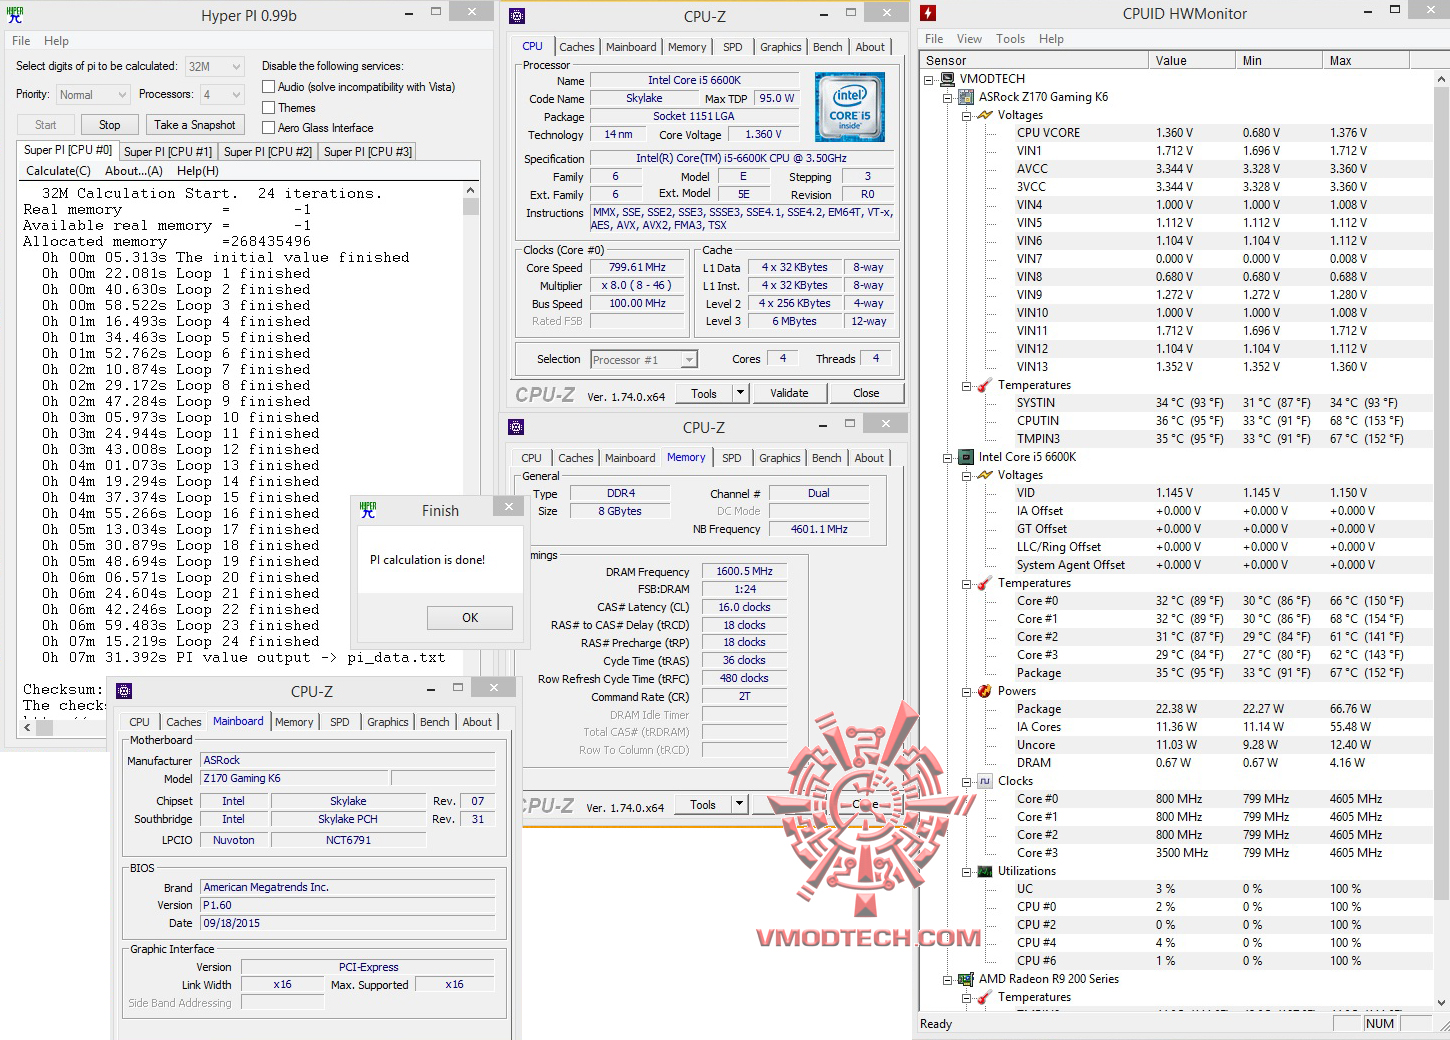
Task: Click the Clocks icon in HWMonitor tree
Action: coord(985,781)
